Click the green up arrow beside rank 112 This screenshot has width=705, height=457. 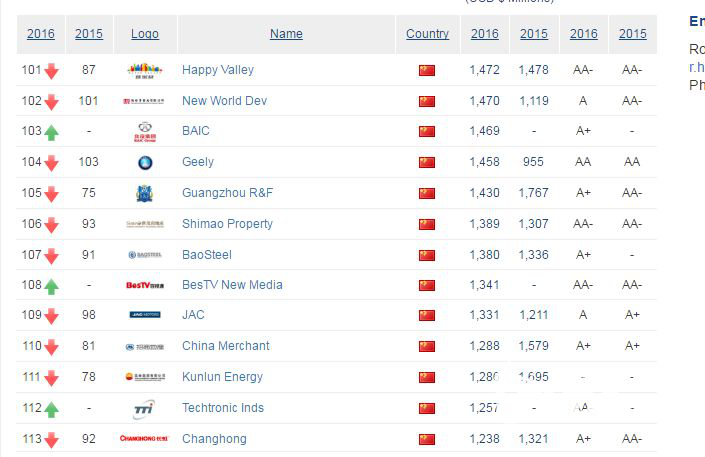(51, 409)
